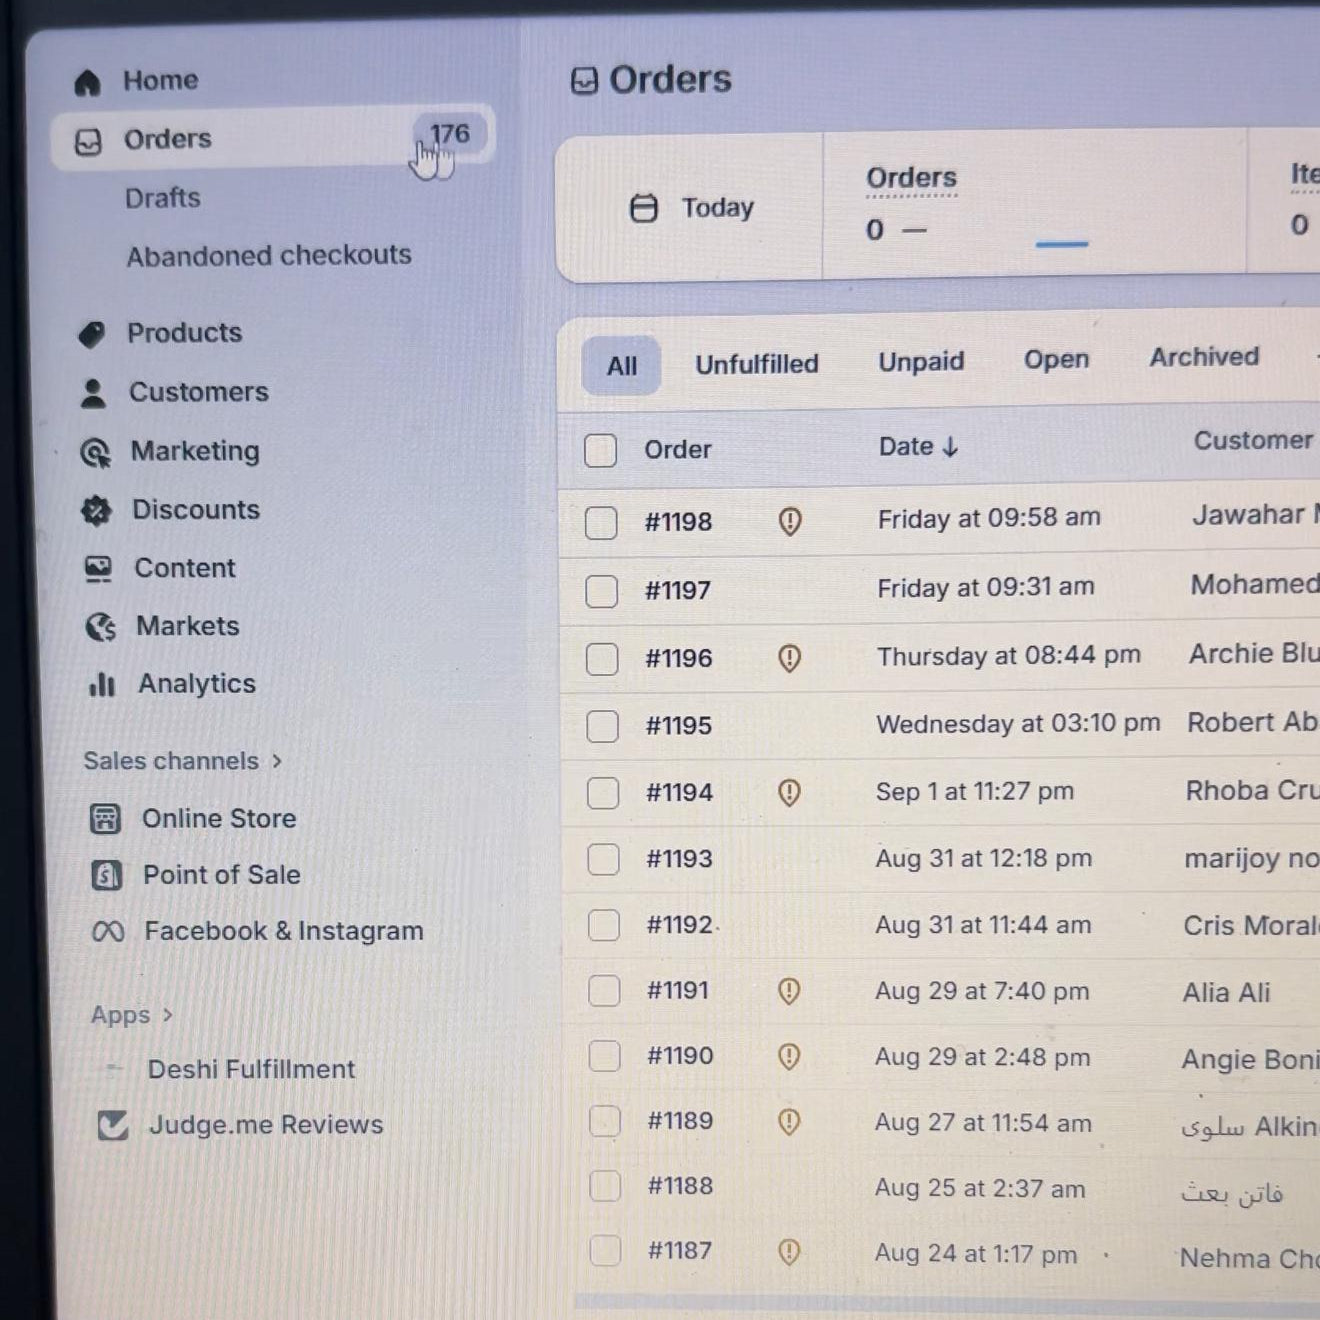Open Abandoned checkouts link
The image size is (1320, 1320).
coord(269,256)
